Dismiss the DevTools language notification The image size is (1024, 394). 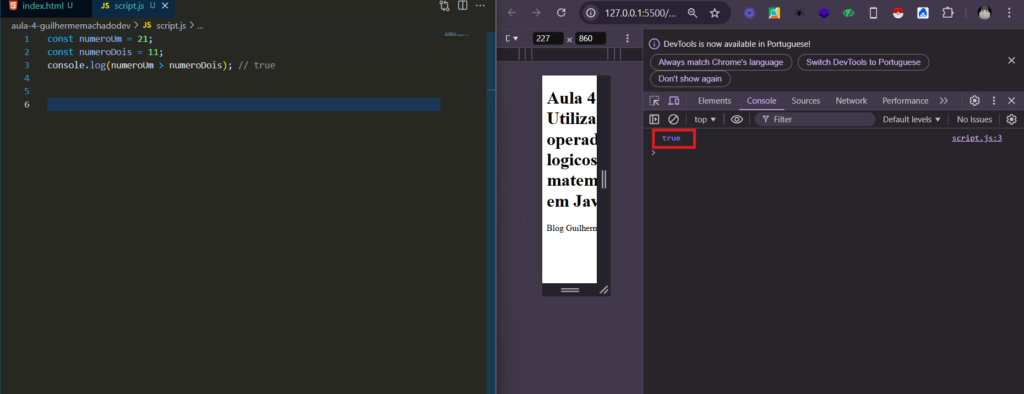(1012, 60)
